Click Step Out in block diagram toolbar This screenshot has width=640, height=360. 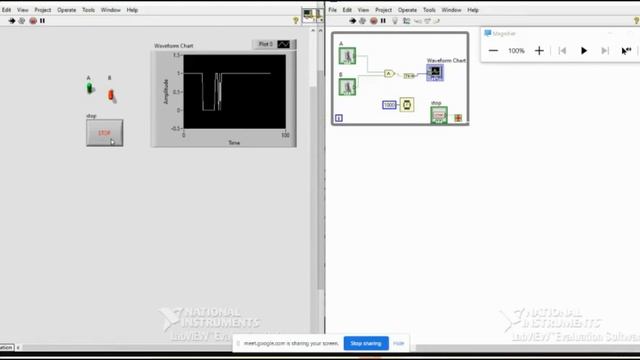(x=436, y=21)
